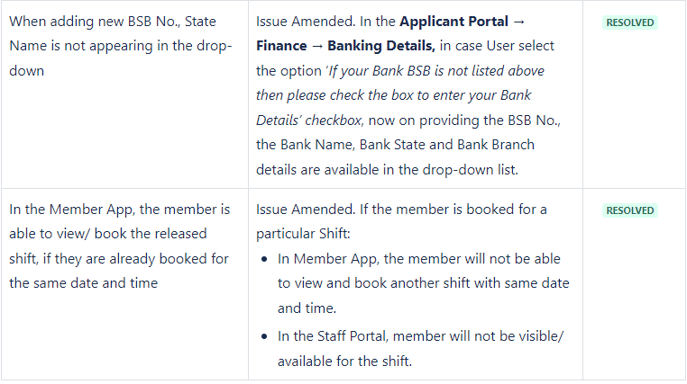The height and width of the screenshot is (384, 687).
Task: Click the RESOLVED badge for the BSB issue
Action: tap(630, 23)
